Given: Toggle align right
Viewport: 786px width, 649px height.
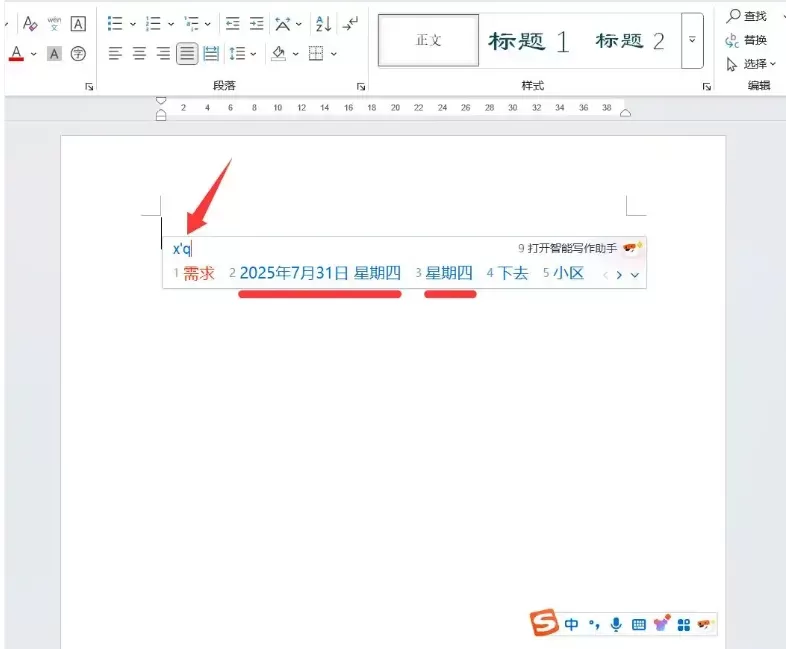Looking at the screenshot, I should click(x=163, y=53).
